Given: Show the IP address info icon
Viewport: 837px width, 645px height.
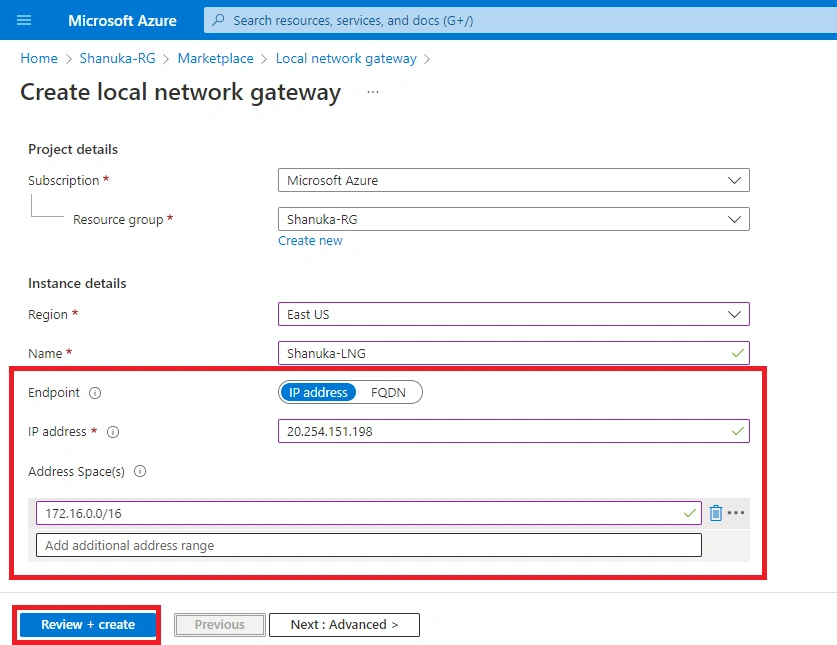Looking at the screenshot, I should tap(113, 432).
